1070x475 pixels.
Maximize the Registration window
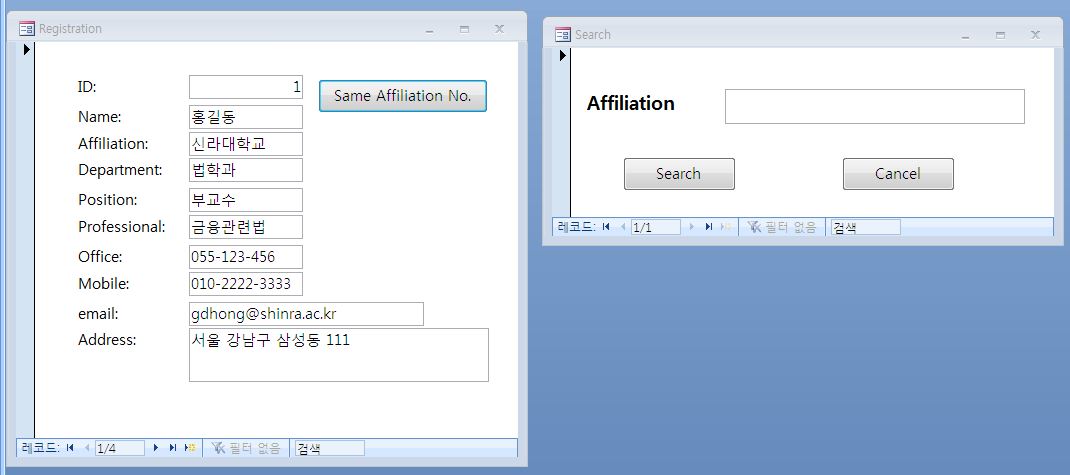coord(464,29)
